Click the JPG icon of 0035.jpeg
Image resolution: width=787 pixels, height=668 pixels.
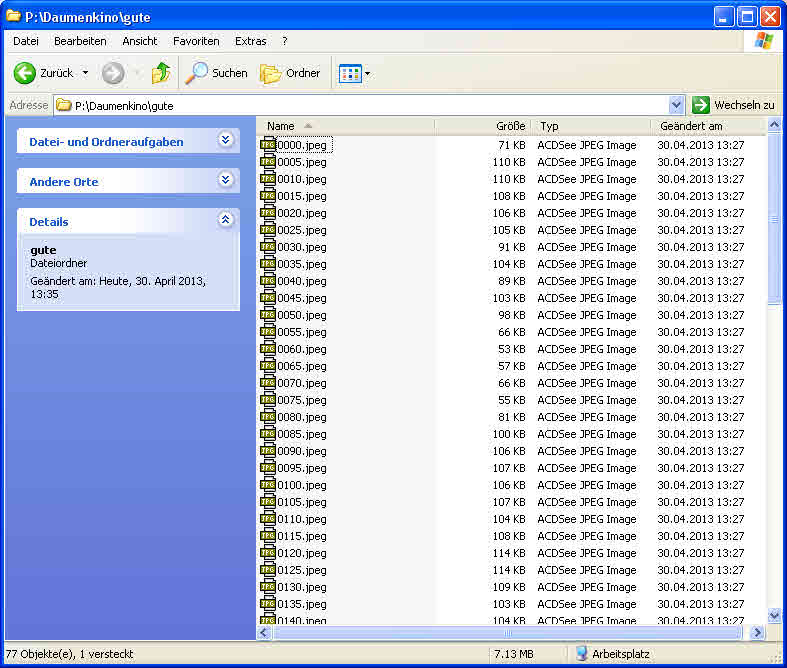[268, 263]
